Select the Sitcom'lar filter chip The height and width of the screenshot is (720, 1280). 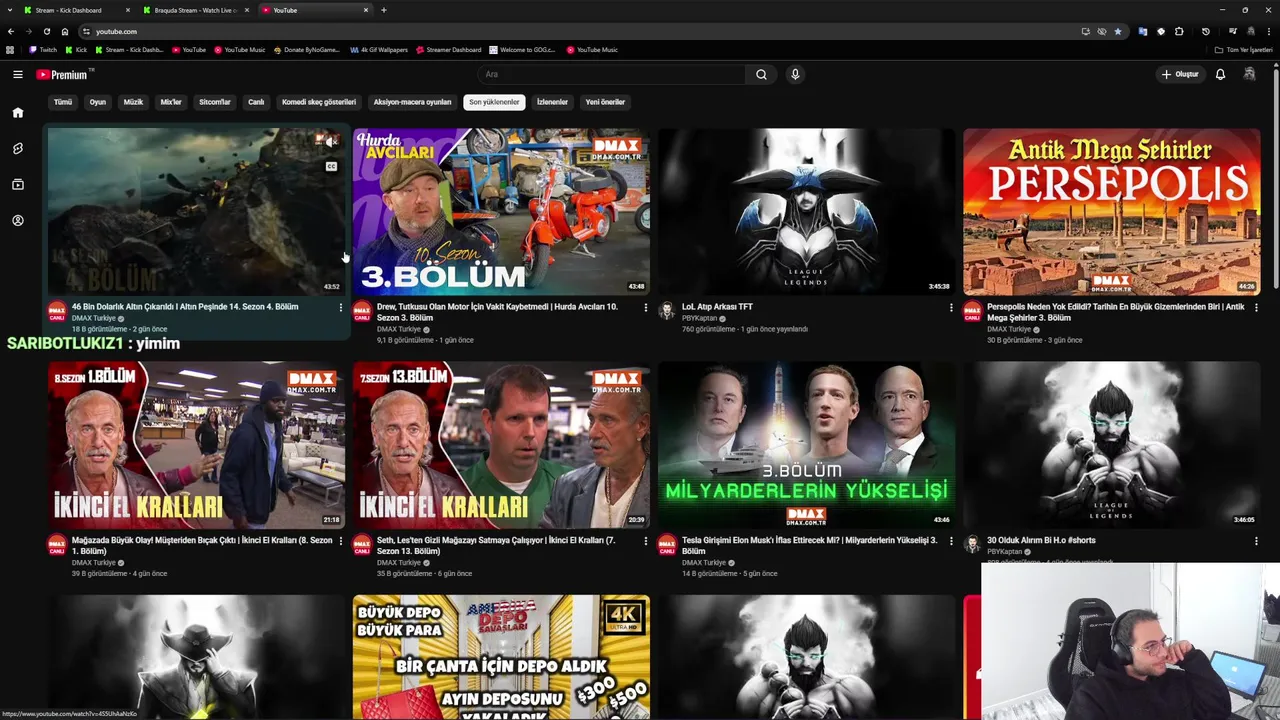pyautogui.click(x=215, y=102)
